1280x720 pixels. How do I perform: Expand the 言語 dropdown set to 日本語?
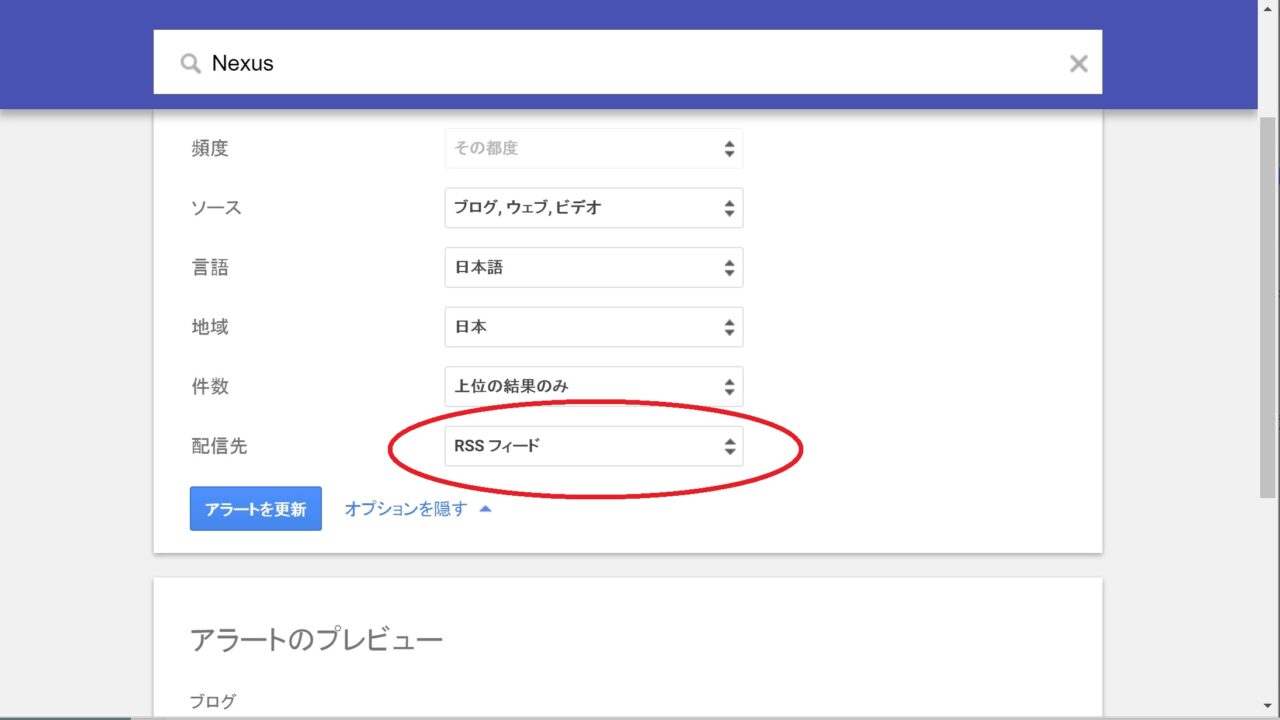593,268
